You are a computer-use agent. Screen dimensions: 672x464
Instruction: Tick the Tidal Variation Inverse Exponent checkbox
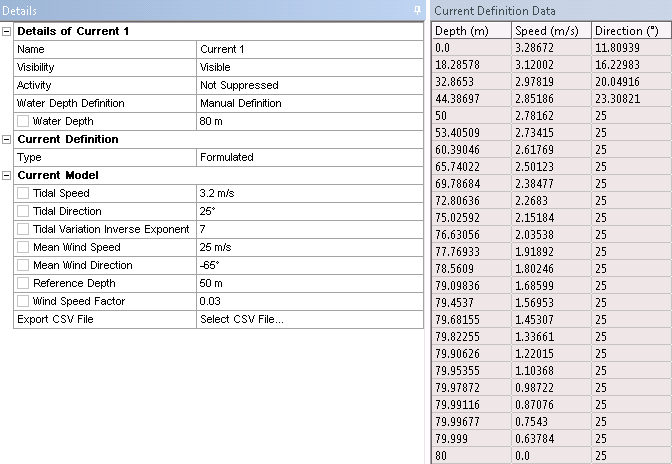point(23,229)
